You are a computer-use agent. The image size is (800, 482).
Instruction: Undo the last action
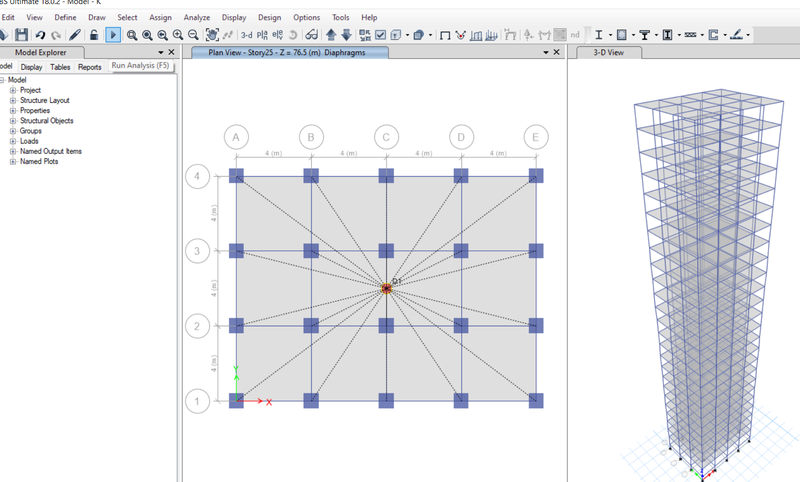(x=40, y=35)
